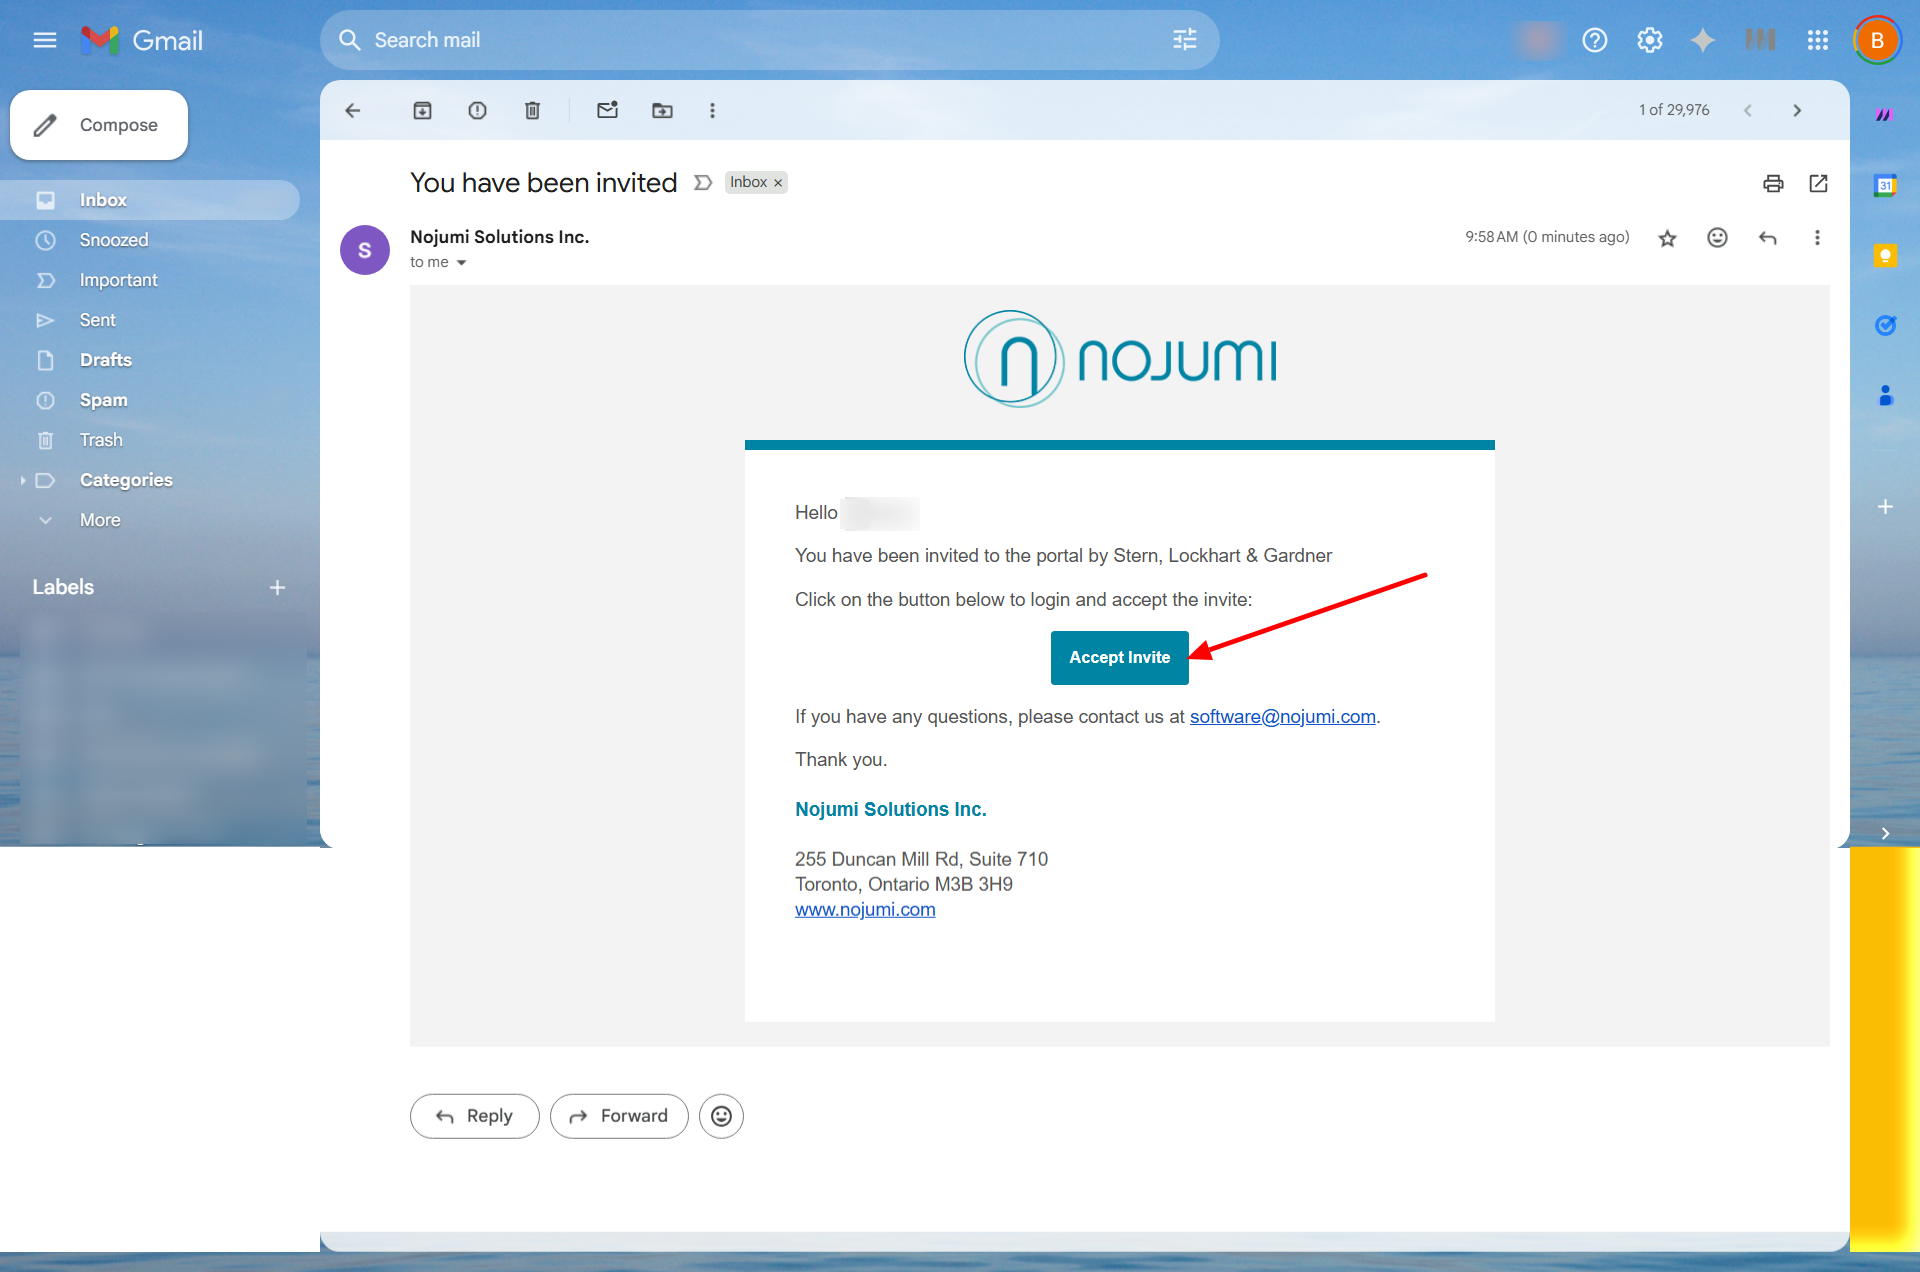Screen dimensions: 1920x1272
Task: Reply using the header arrow icon
Action: [1768, 238]
